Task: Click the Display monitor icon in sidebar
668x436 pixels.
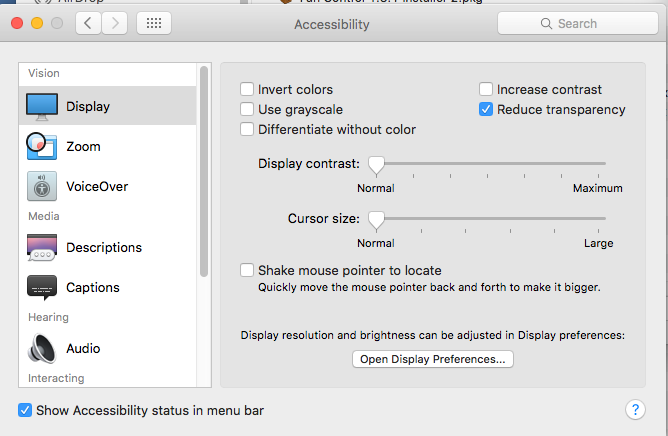Action: 42,106
